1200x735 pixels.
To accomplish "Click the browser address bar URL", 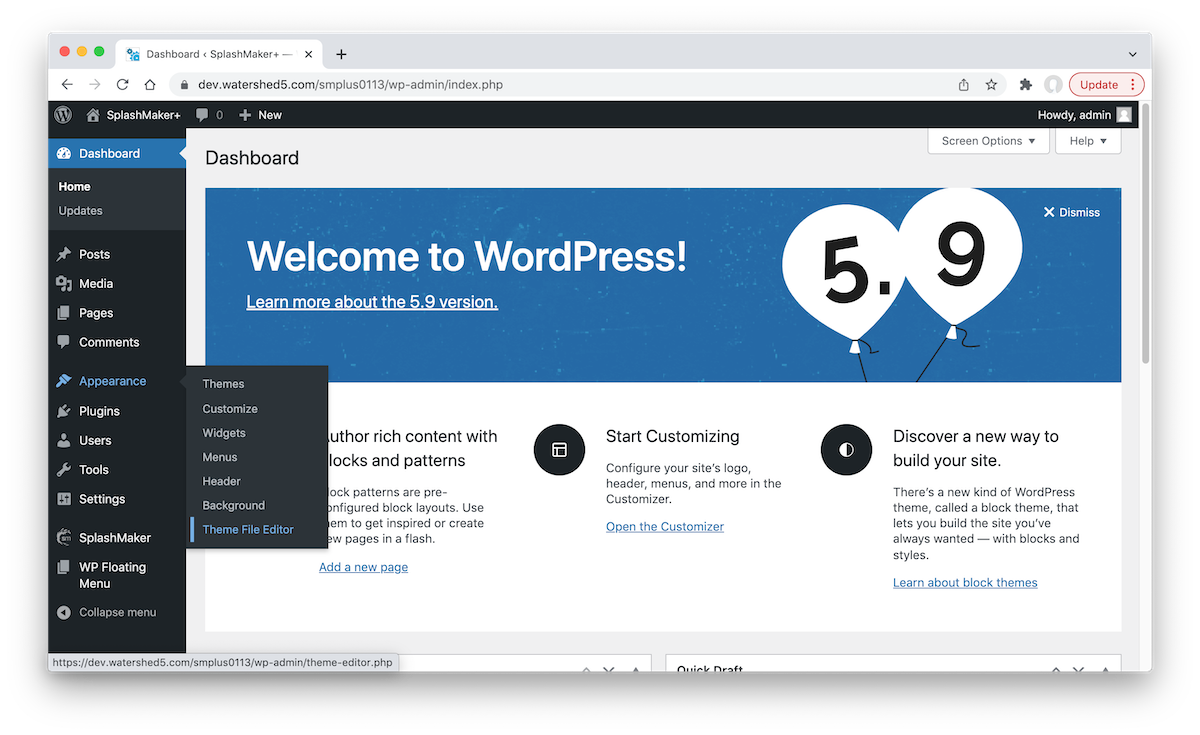I will pyautogui.click(x=350, y=85).
